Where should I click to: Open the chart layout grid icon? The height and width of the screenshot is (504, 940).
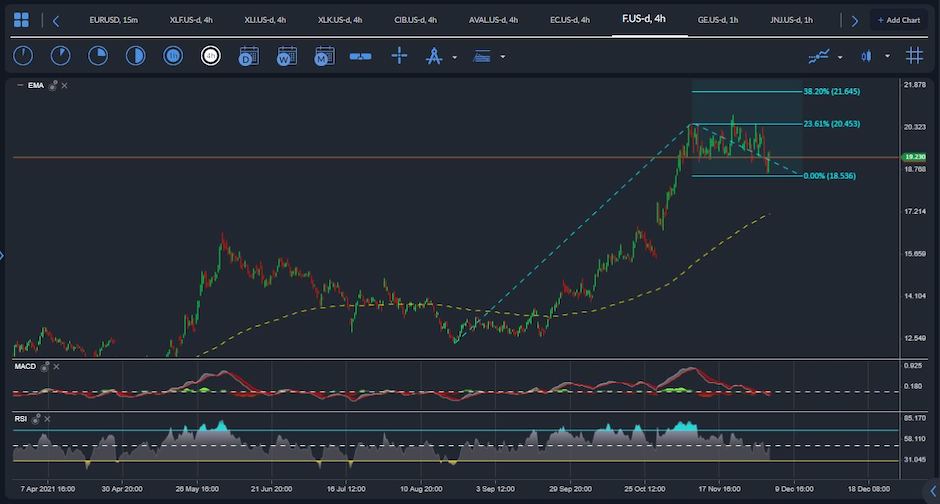(21, 20)
